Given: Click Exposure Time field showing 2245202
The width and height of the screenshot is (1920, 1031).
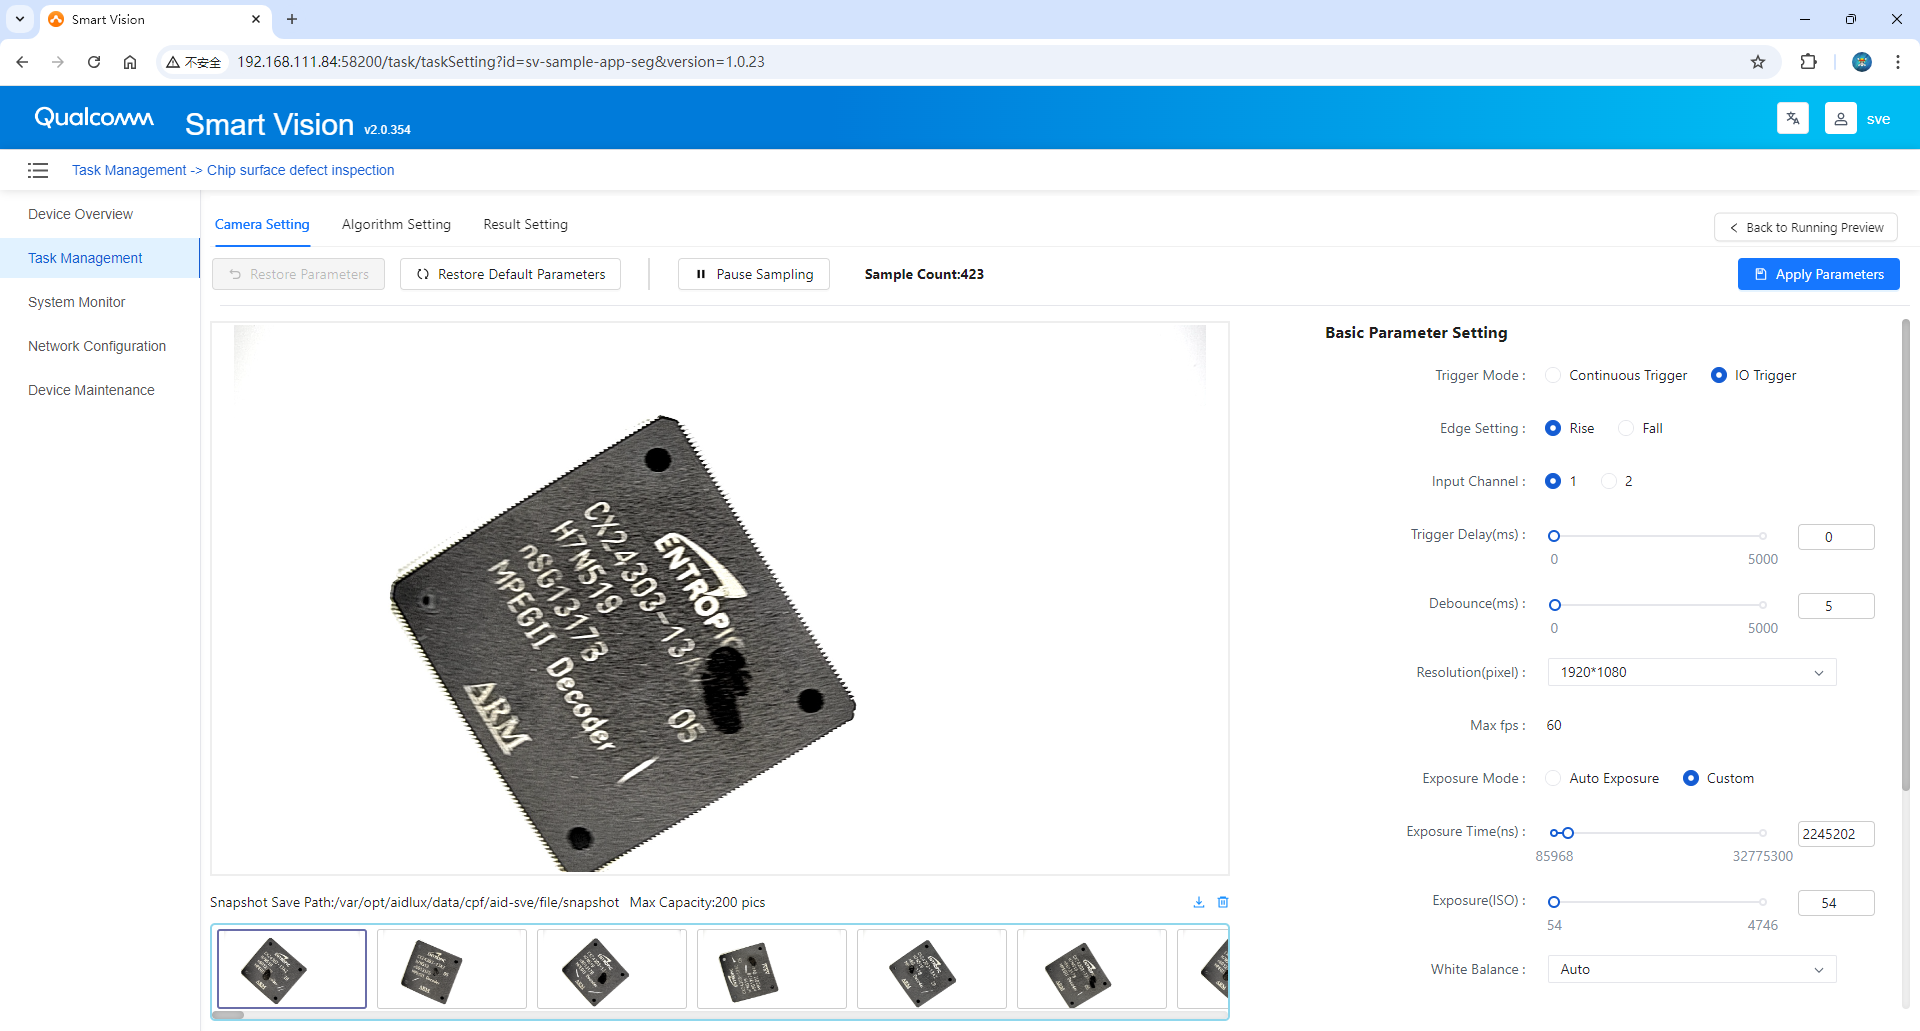Looking at the screenshot, I should pyautogui.click(x=1836, y=834).
